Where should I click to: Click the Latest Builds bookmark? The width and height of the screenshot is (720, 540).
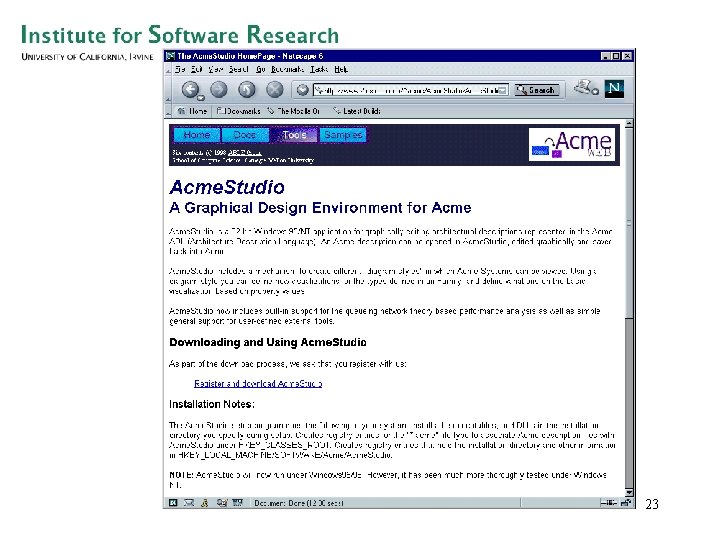[357, 111]
